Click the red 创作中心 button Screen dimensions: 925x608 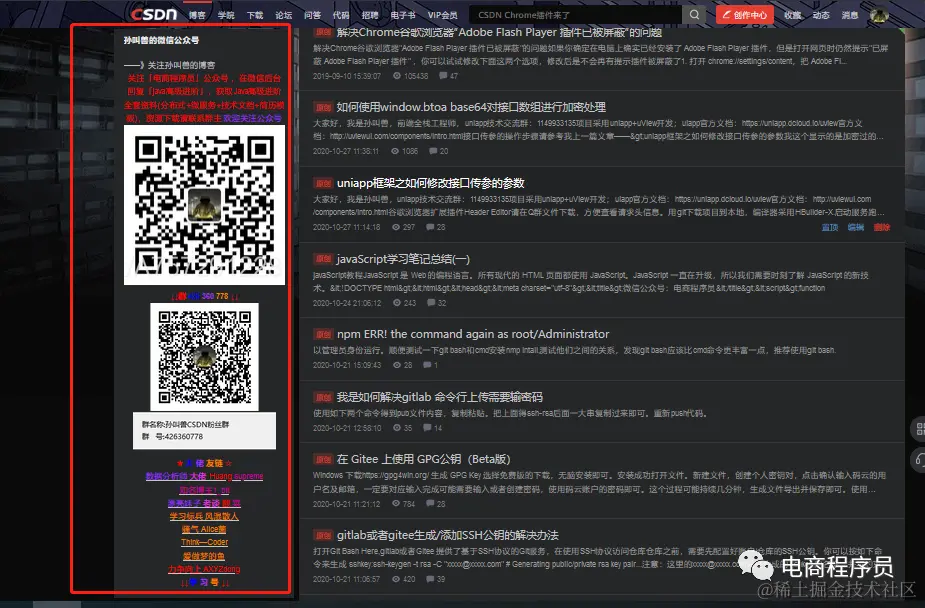point(744,15)
